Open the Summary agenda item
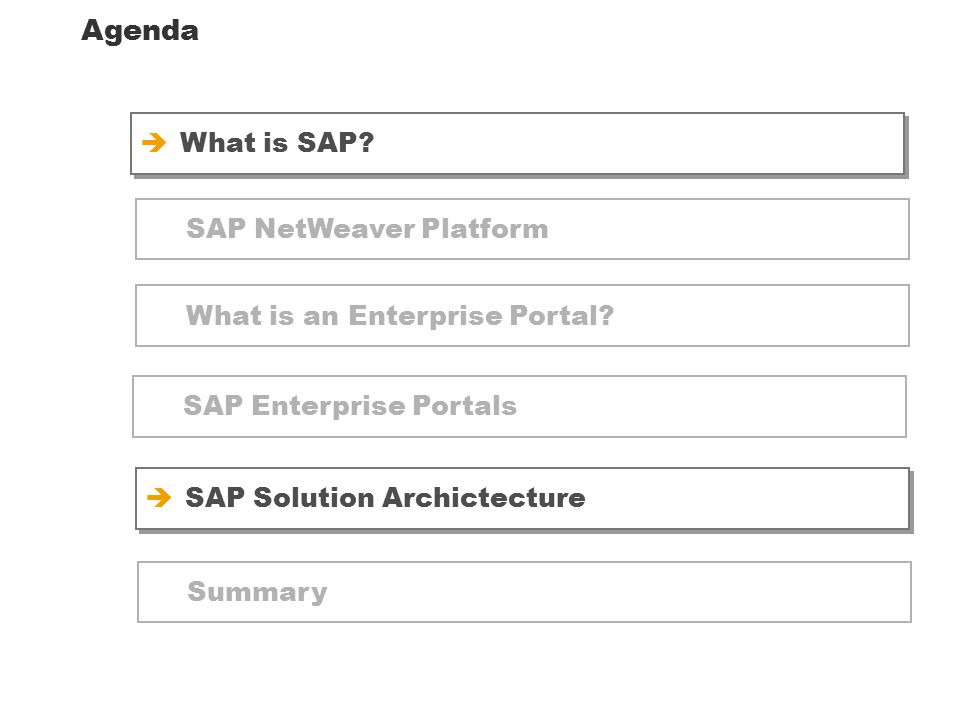 524,592
